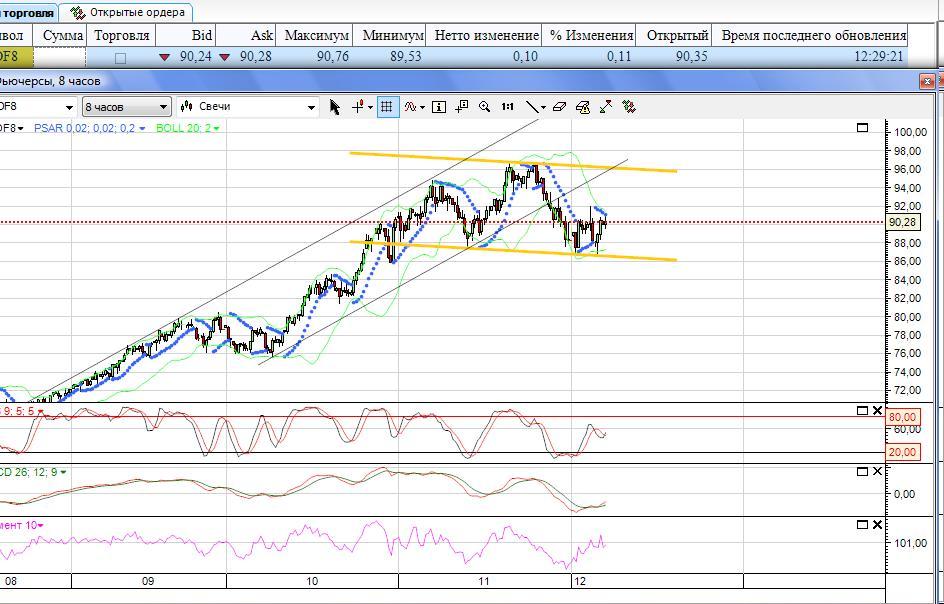This screenshot has width=944, height=604.
Task: Click the stochastic 80,00 level label
Action: 902,417
